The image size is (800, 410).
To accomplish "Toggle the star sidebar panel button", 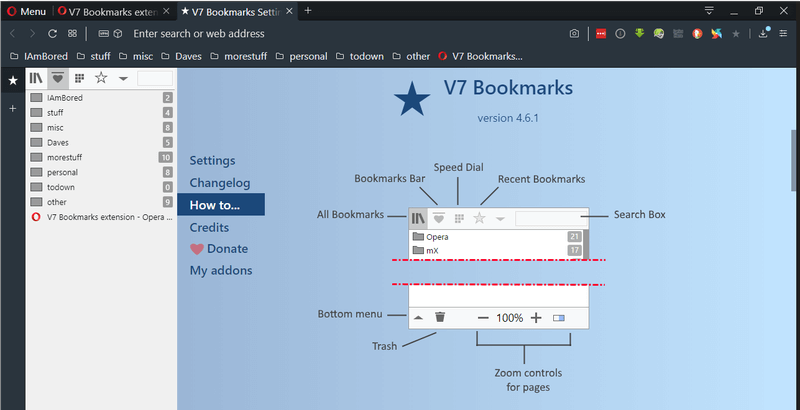I will coord(13,81).
